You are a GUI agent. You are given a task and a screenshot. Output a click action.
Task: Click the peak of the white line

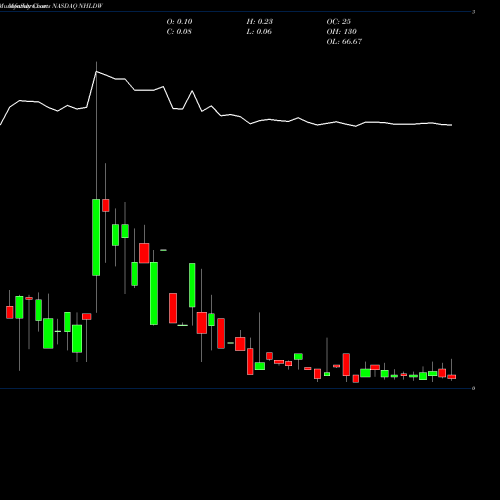pos(96,72)
